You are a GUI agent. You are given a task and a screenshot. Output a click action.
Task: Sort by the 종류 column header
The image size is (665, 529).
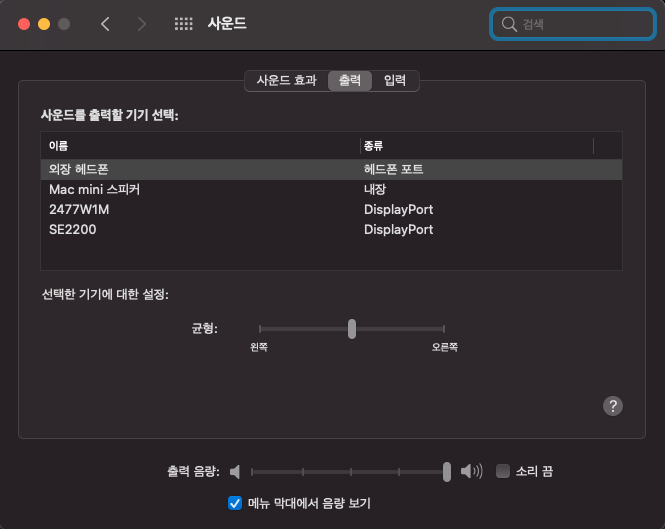point(477,146)
